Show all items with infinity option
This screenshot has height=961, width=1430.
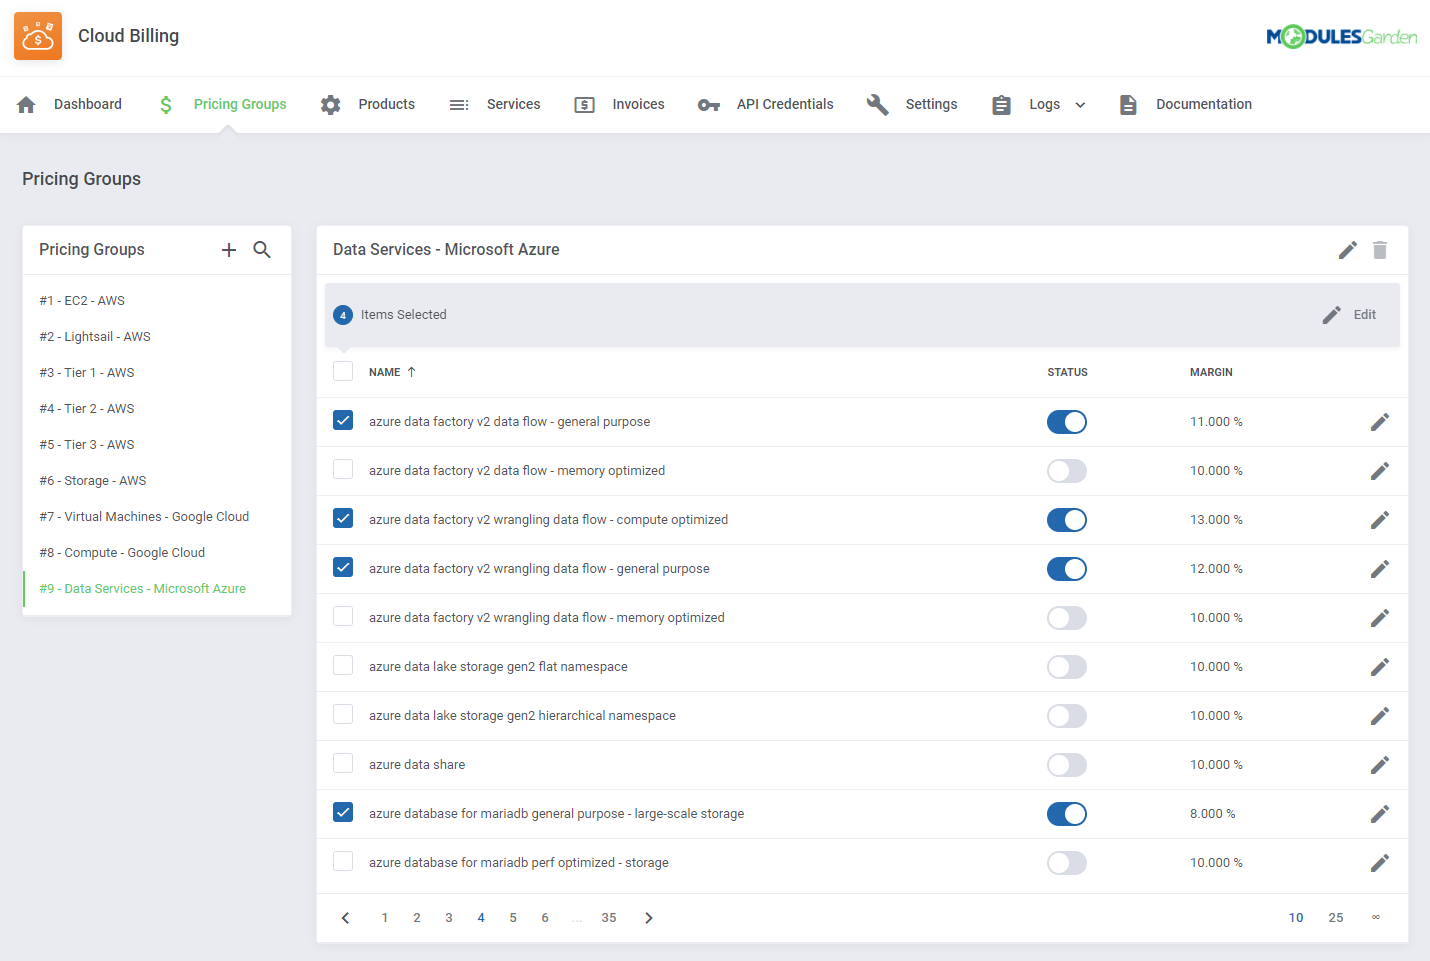pos(1376,917)
